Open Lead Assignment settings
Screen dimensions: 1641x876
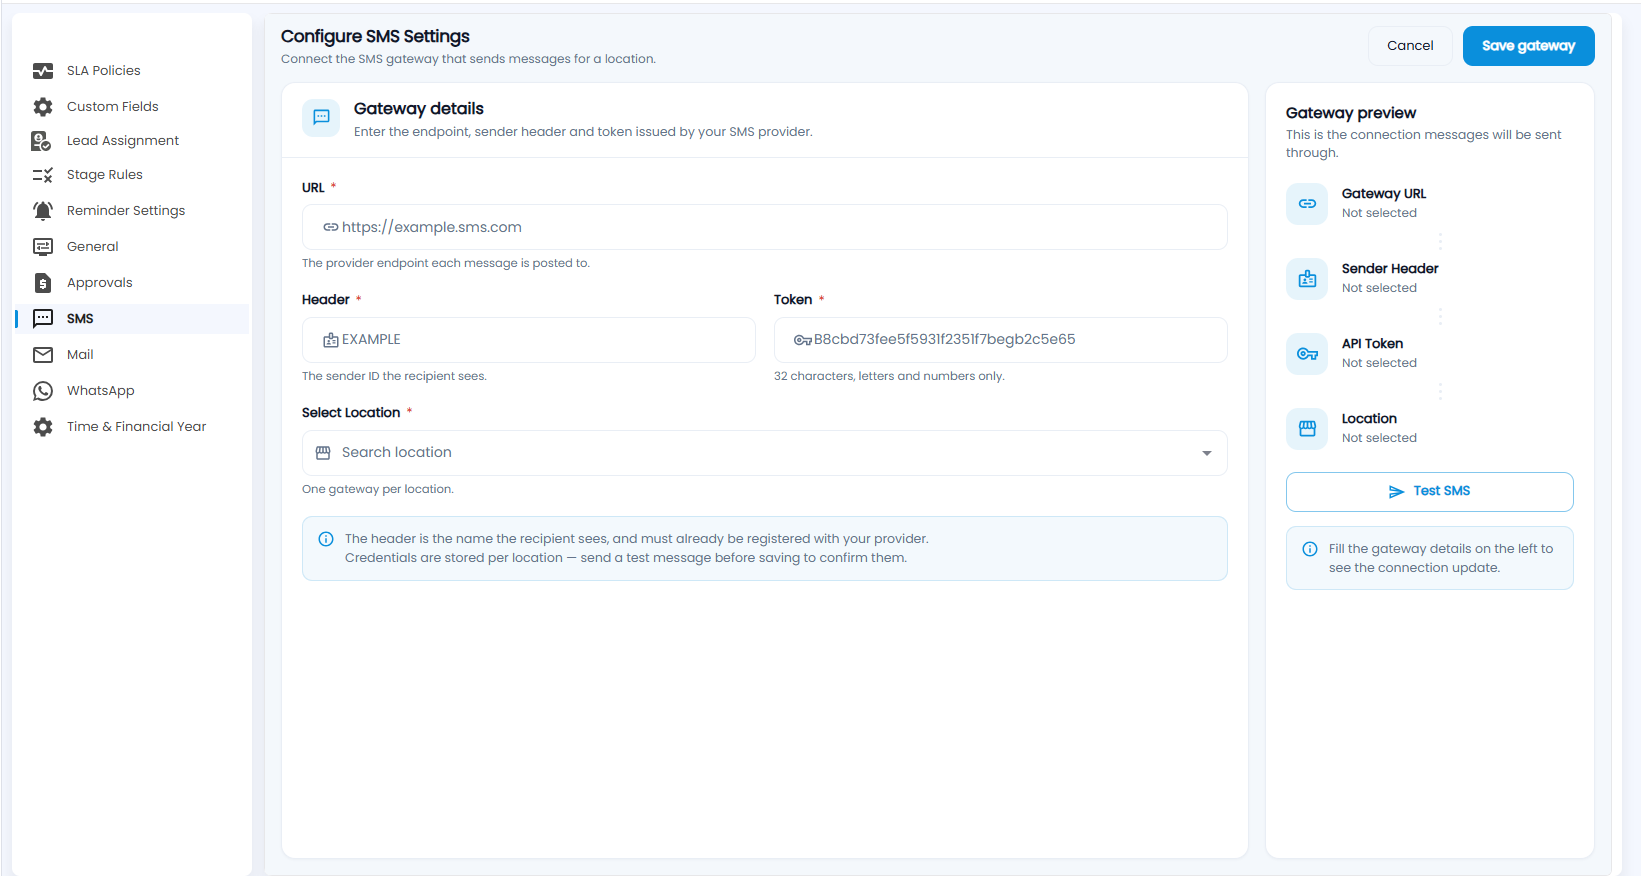coord(123,141)
